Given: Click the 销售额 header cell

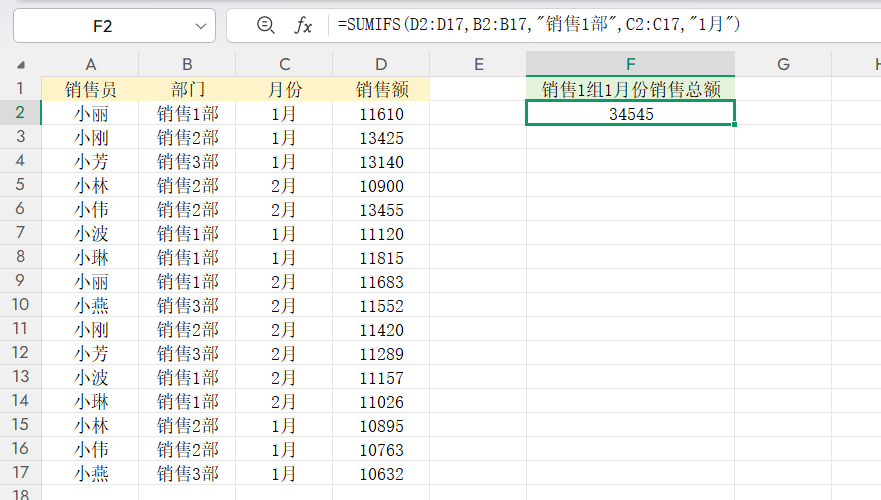Looking at the screenshot, I should pos(381,89).
